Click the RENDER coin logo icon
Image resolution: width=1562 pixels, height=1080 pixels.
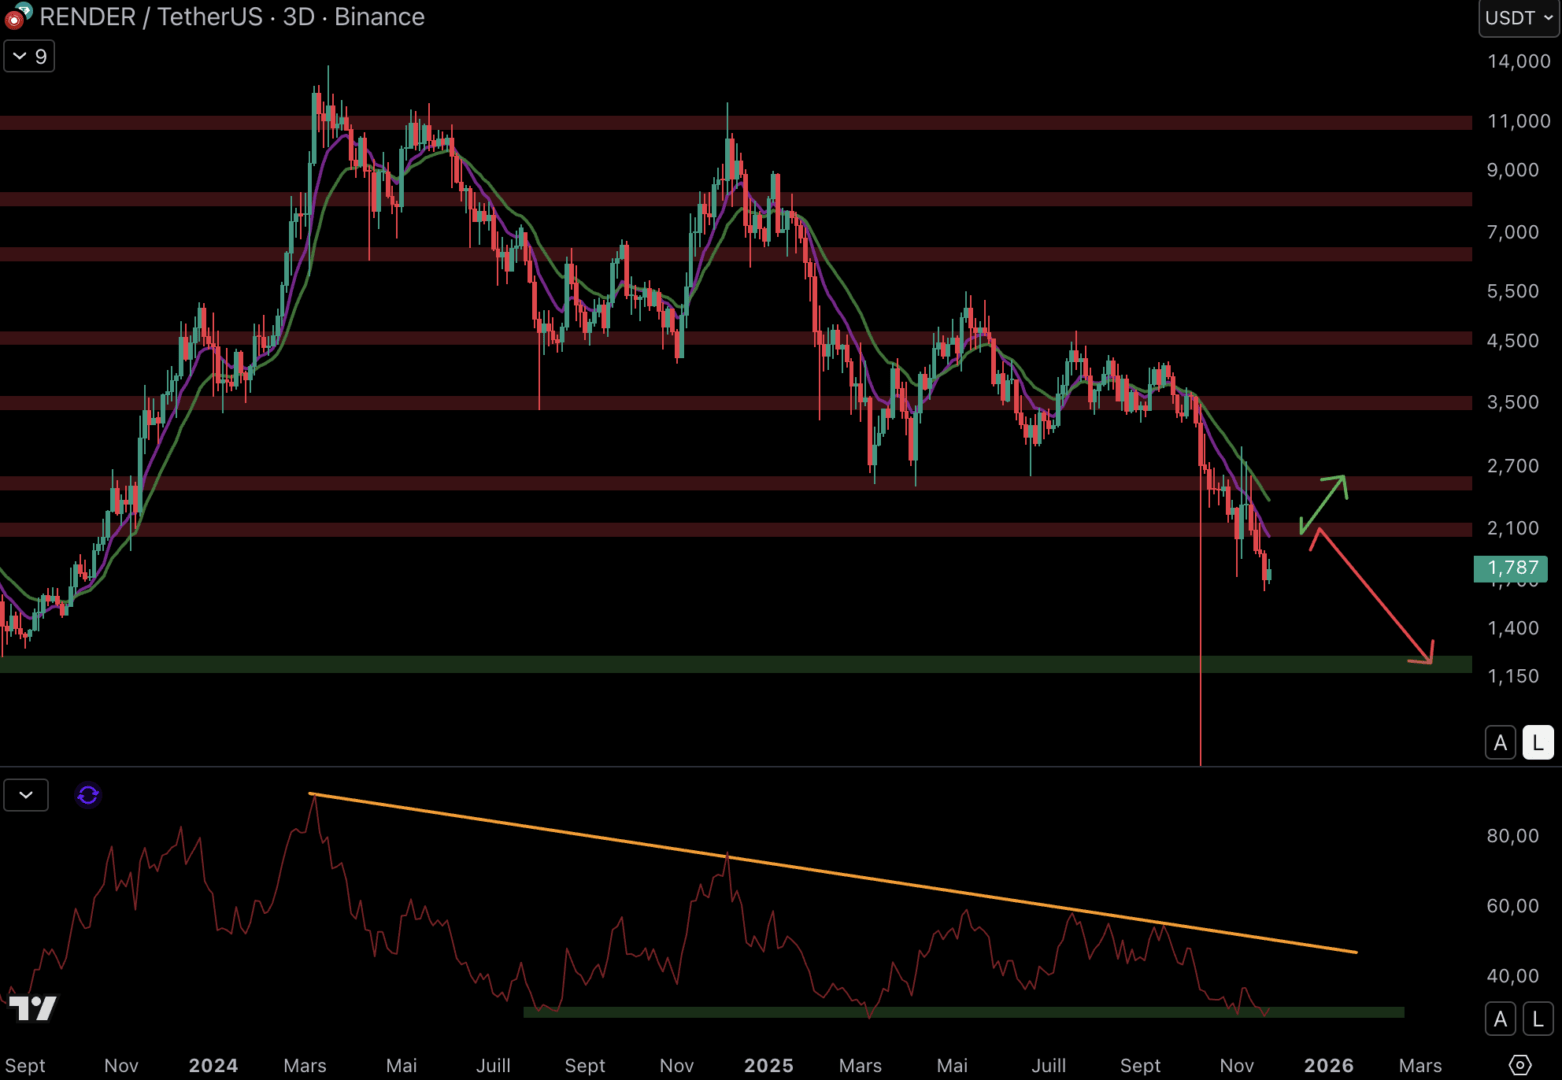(18, 16)
